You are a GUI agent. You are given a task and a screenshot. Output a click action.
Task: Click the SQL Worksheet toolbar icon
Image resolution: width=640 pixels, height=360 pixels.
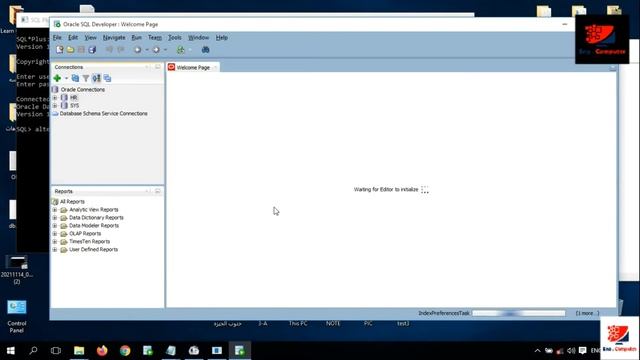[x=180, y=50]
